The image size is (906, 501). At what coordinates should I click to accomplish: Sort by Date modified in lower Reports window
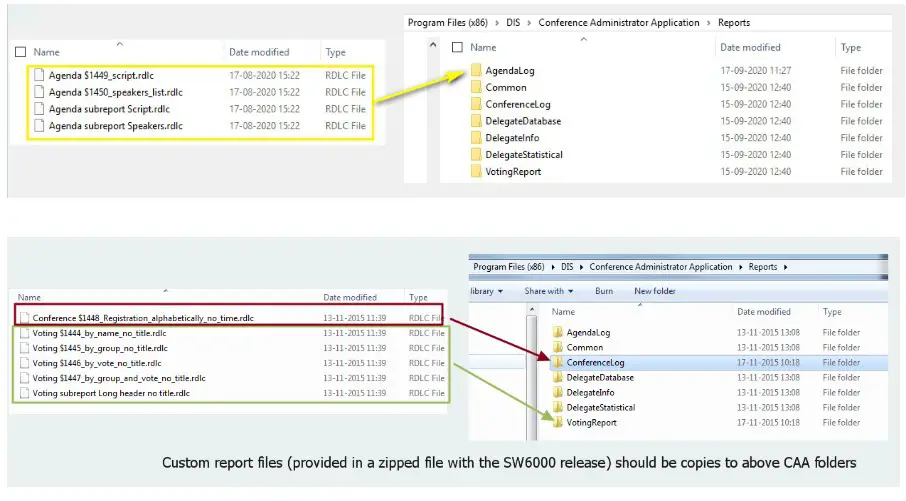click(763, 311)
